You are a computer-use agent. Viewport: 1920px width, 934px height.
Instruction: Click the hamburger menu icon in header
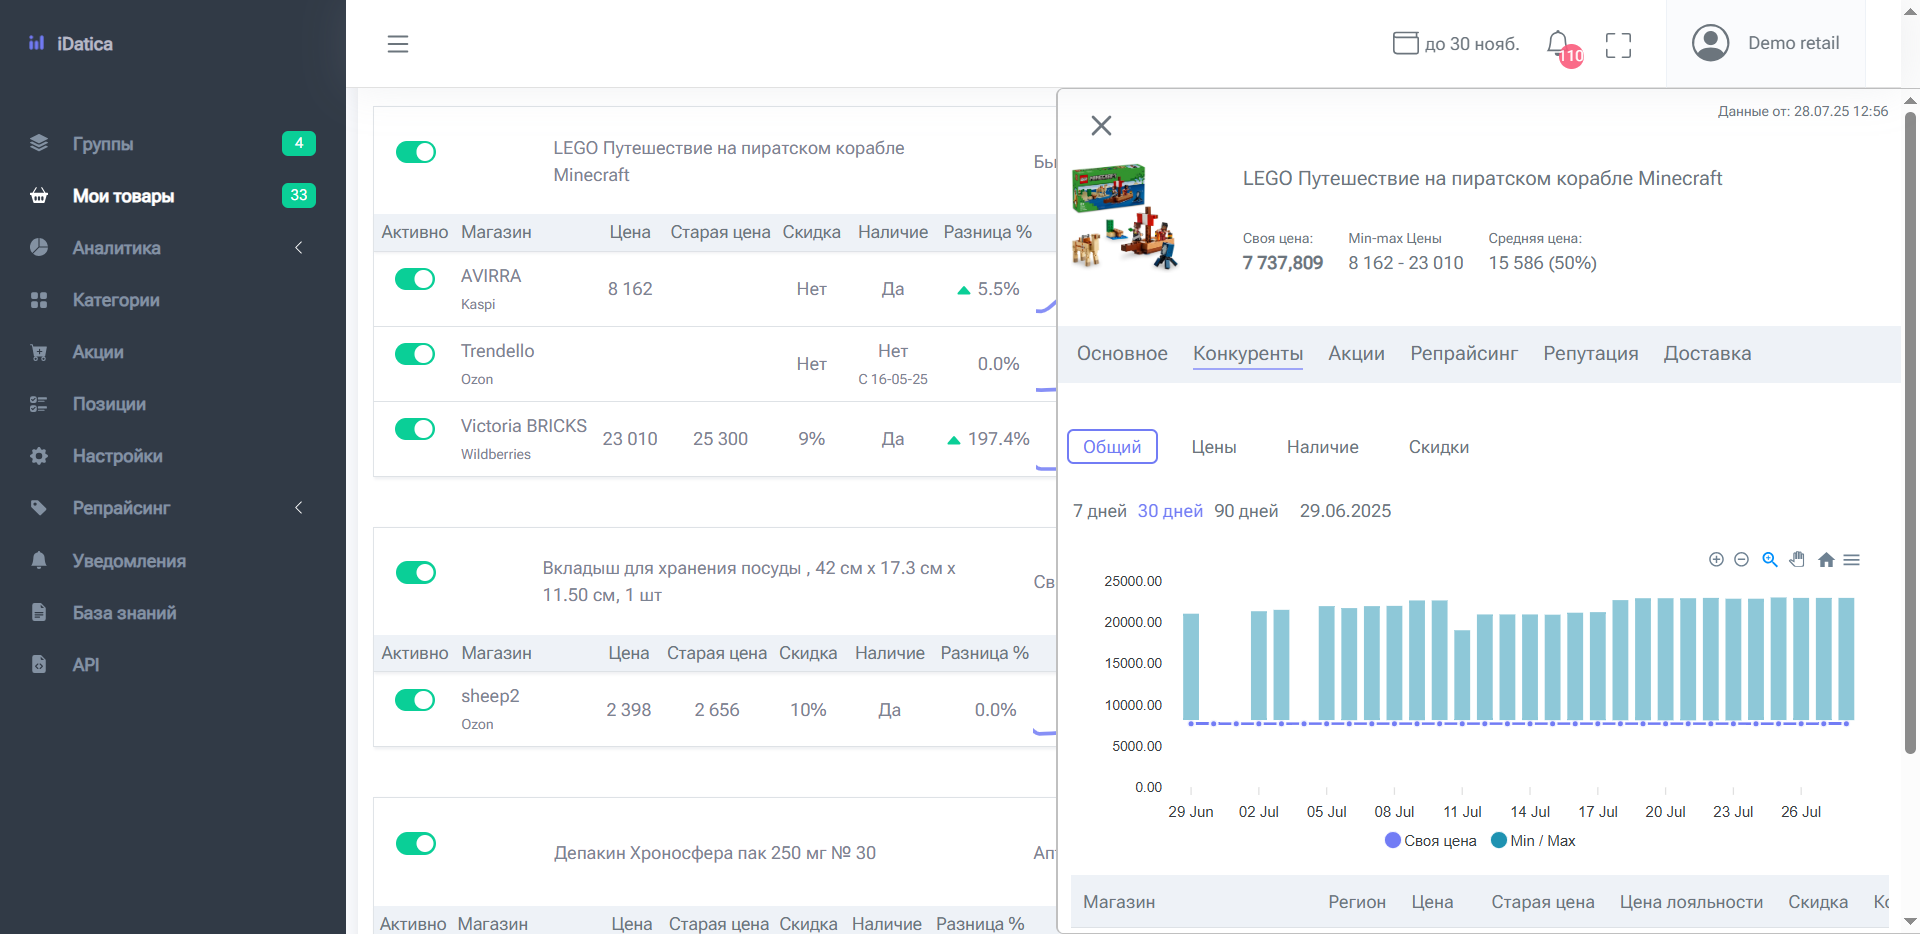398,44
